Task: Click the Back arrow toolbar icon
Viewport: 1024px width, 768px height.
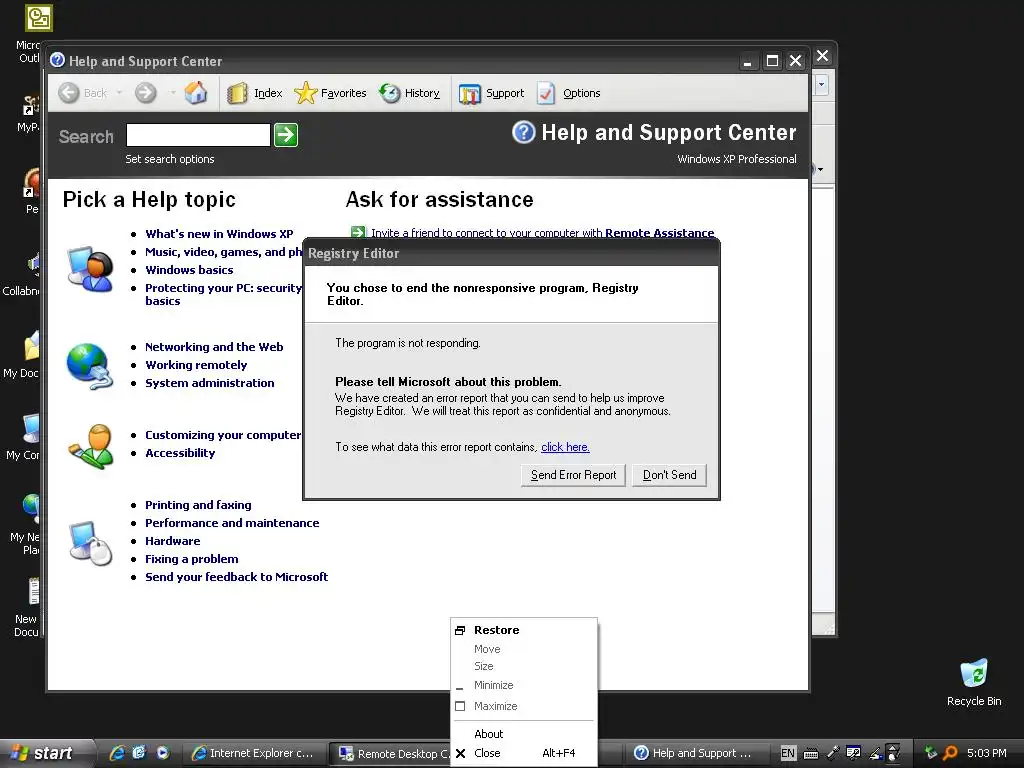Action: pos(69,93)
